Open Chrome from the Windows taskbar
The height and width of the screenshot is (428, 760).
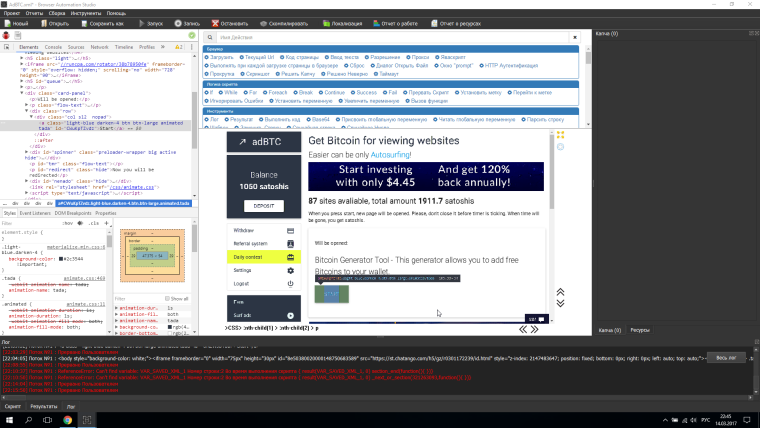click(69, 421)
